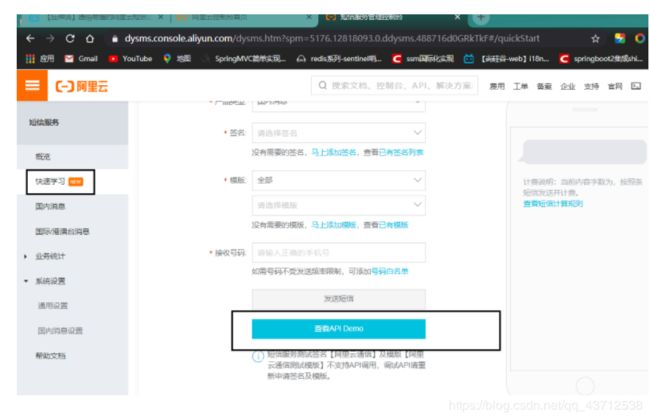This screenshot has height=420, width=650.
Task: Open the springboot2 bookmark
Action: pyautogui.click(x=601, y=59)
